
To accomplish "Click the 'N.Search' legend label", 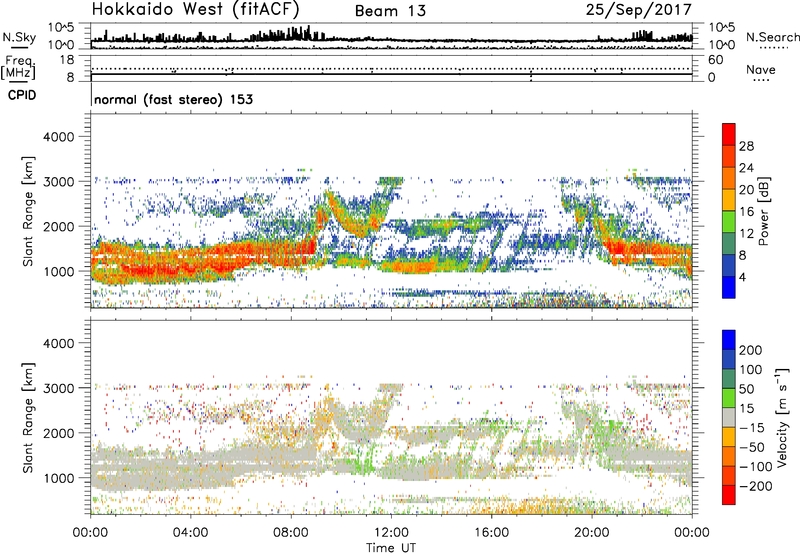I will 772,37.
